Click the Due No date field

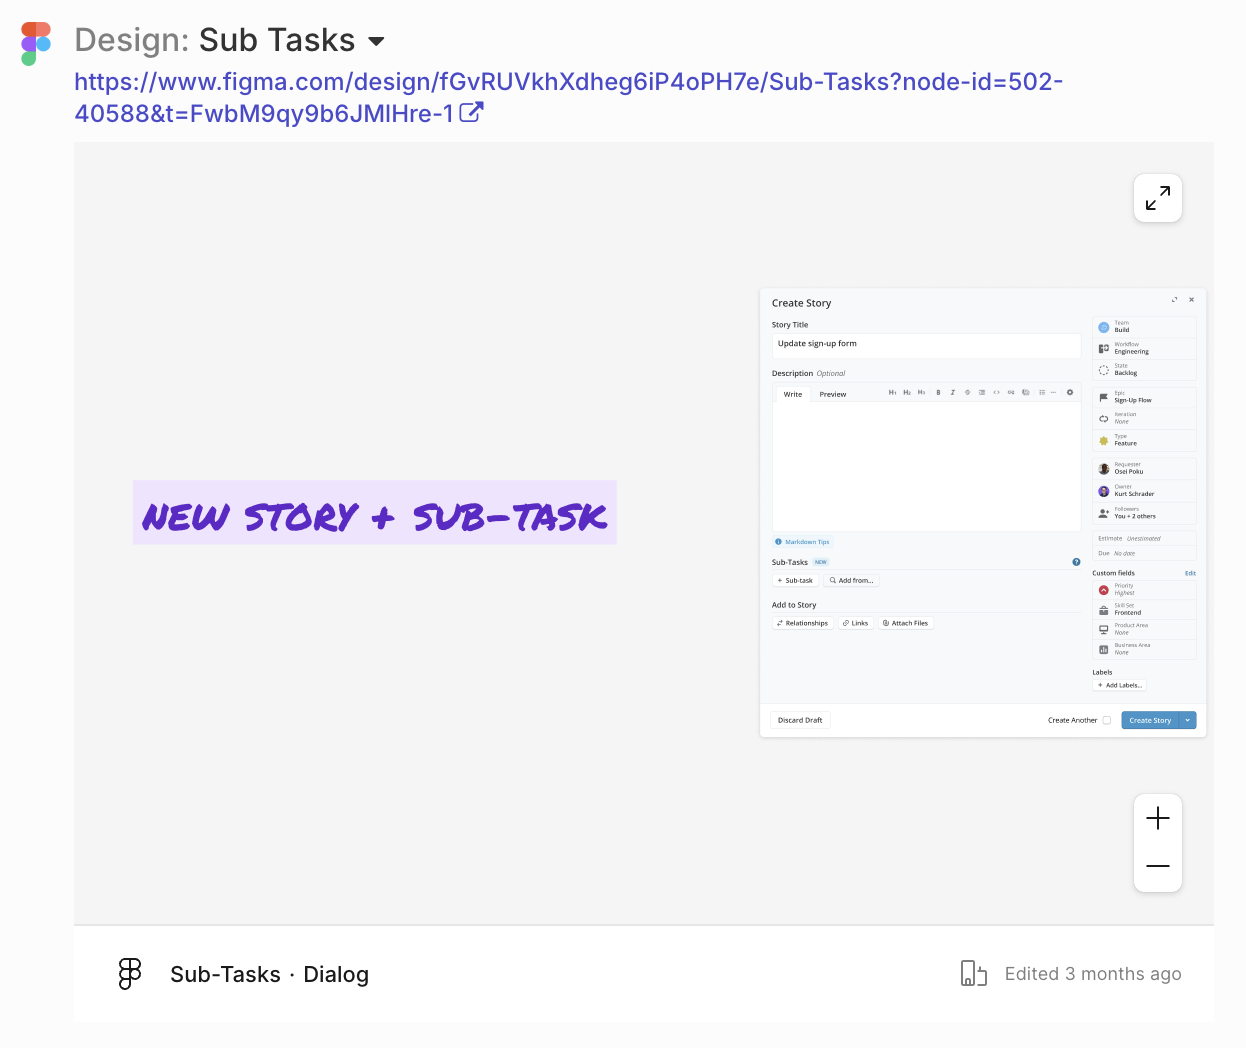tap(1145, 553)
